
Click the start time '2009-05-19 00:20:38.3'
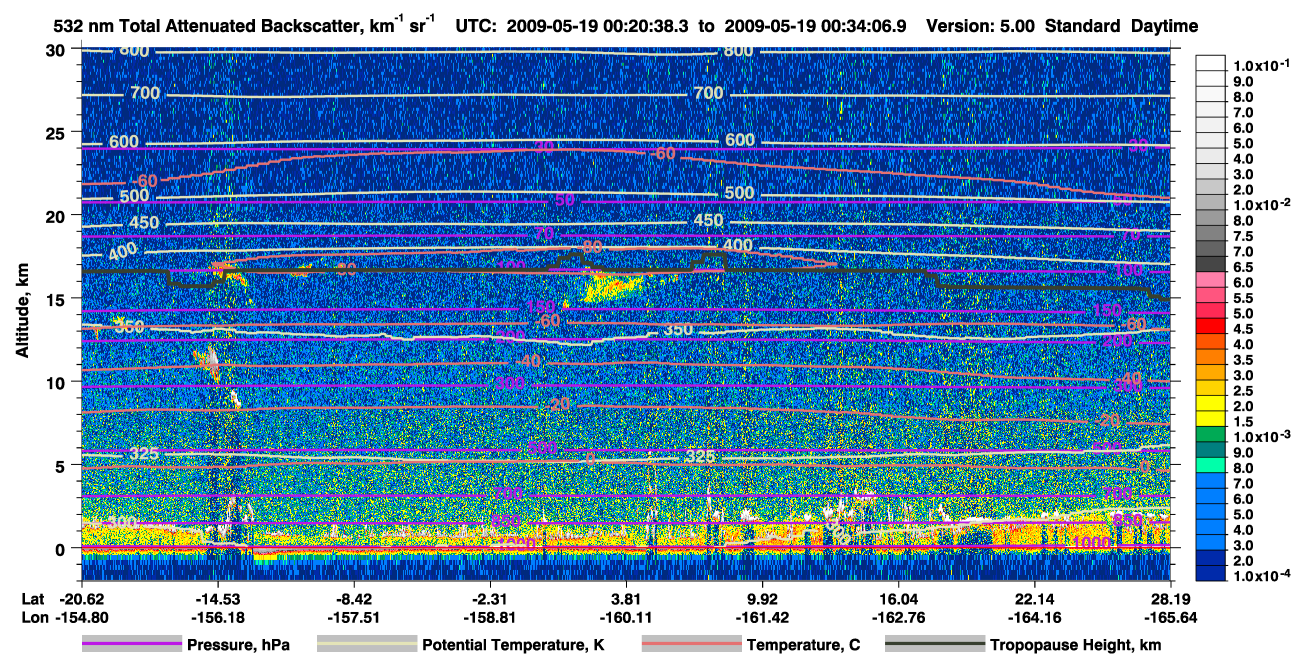(597, 26)
